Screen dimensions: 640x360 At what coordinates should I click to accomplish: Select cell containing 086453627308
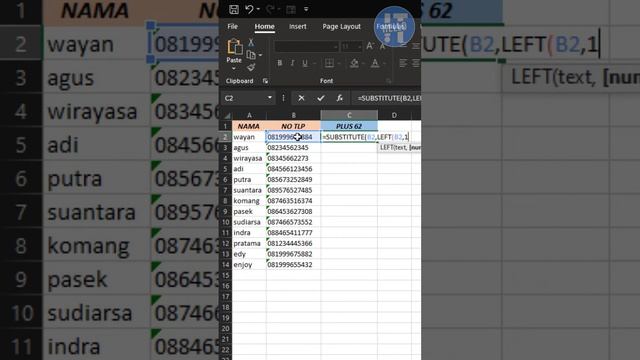click(x=293, y=211)
